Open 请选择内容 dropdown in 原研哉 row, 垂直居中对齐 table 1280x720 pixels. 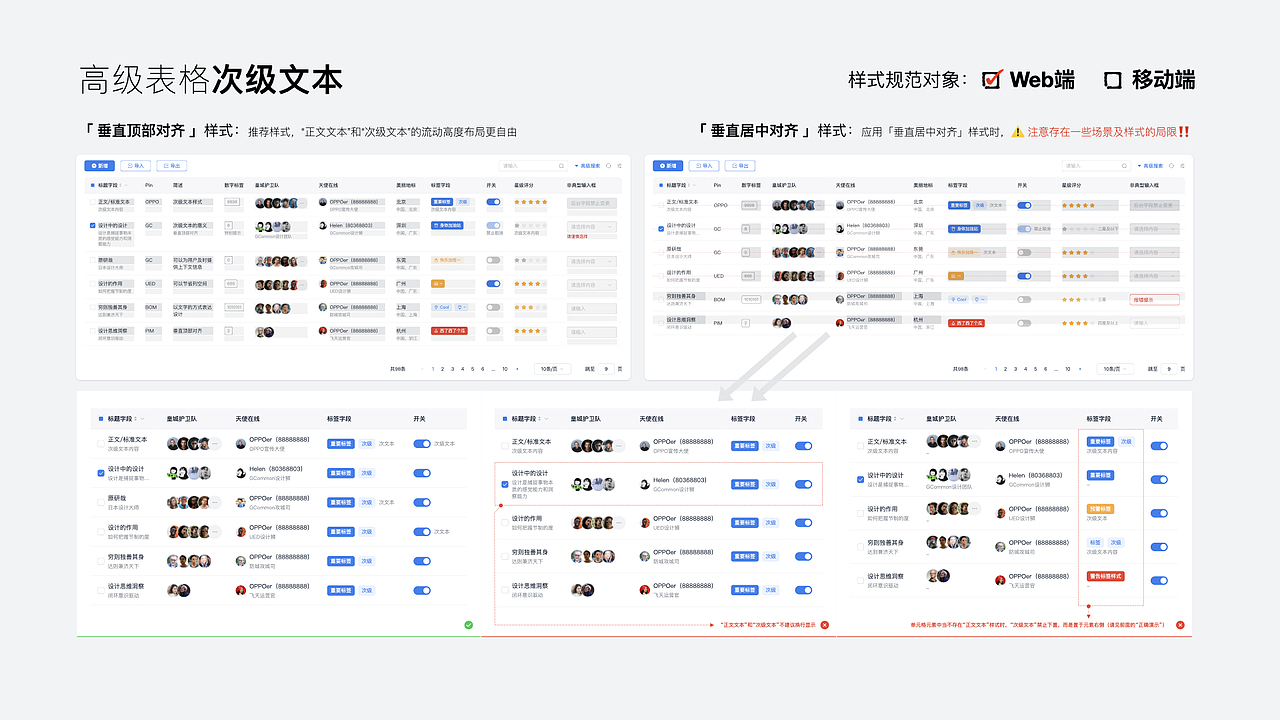click(x=1155, y=253)
